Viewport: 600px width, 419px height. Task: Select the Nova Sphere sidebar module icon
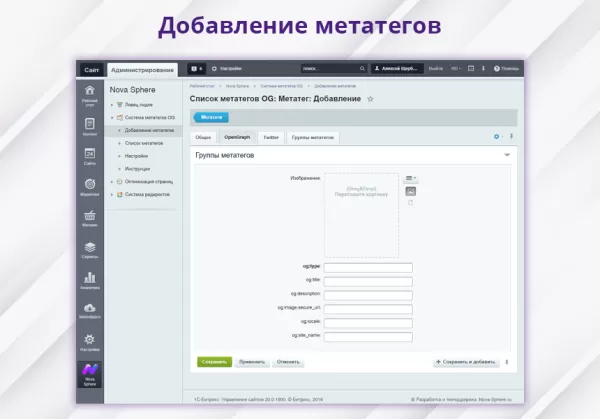point(90,375)
